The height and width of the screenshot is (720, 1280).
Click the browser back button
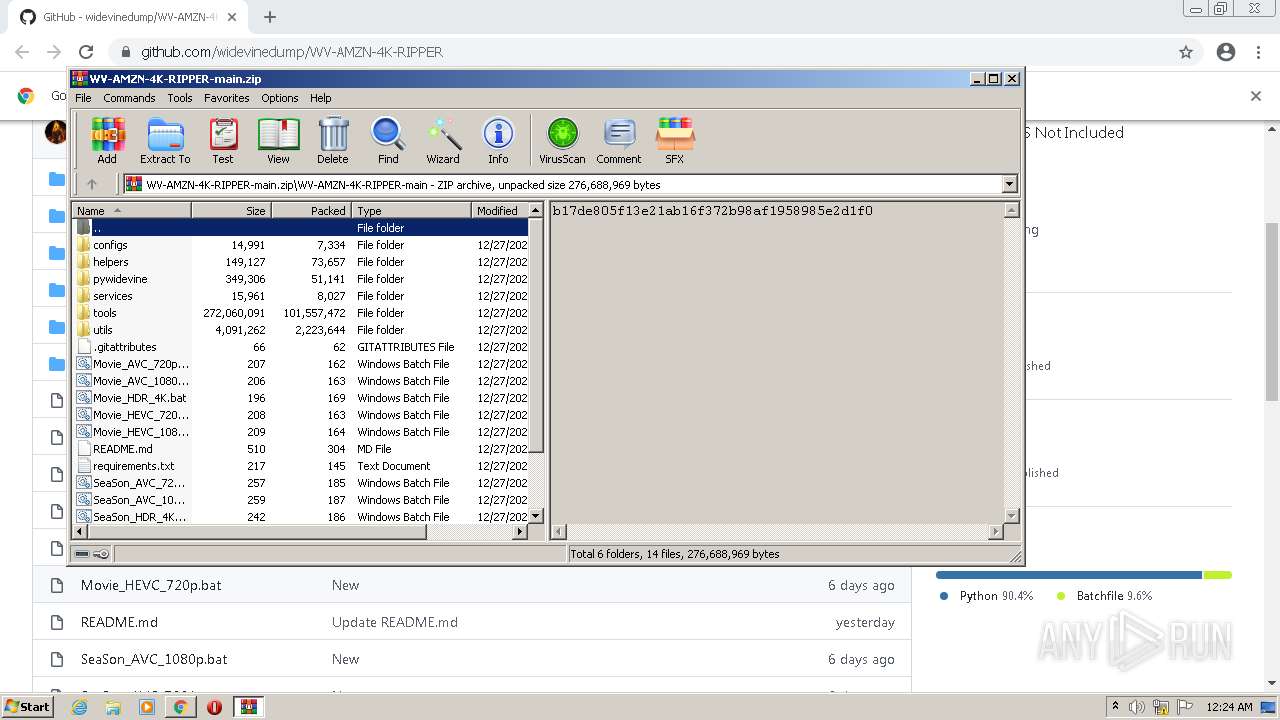(22, 52)
